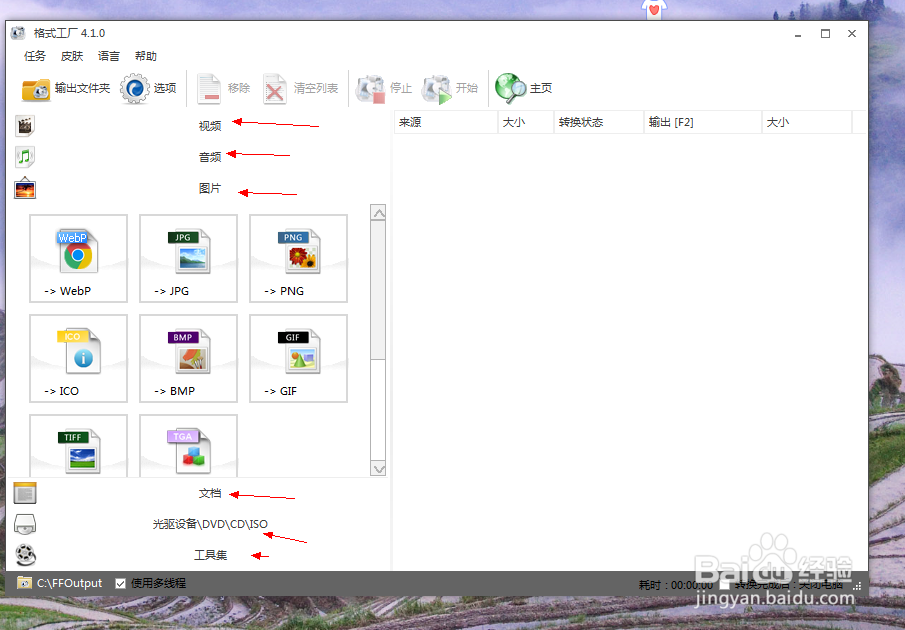Select the TGA conversion icon
The width and height of the screenshot is (905, 630).
point(188,446)
